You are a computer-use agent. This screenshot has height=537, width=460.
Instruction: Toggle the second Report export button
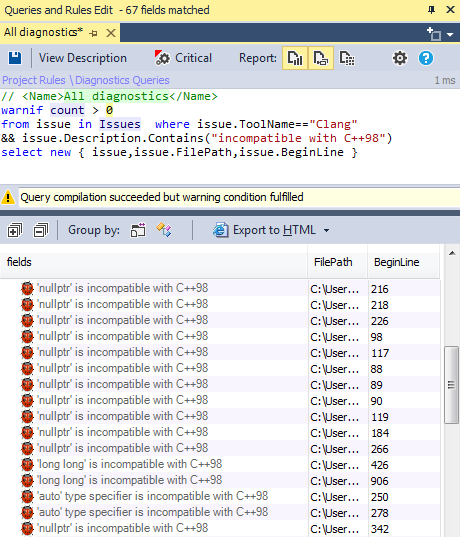[321, 58]
